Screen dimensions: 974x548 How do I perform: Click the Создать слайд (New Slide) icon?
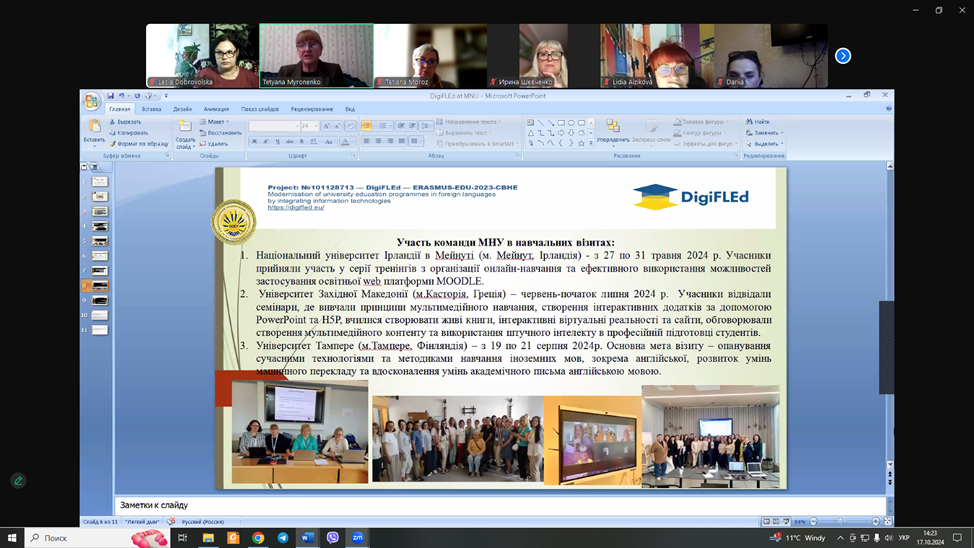tap(185, 132)
